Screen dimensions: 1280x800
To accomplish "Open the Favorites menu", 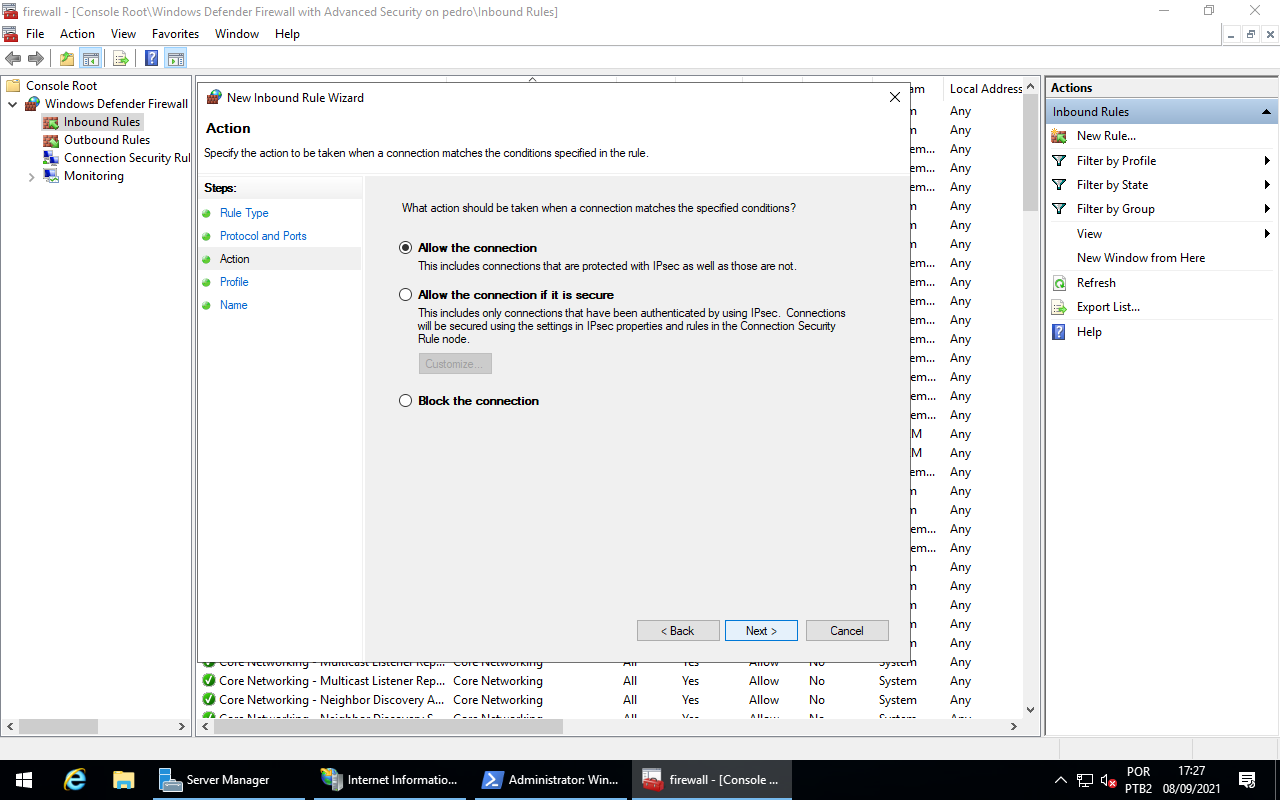I will [175, 34].
